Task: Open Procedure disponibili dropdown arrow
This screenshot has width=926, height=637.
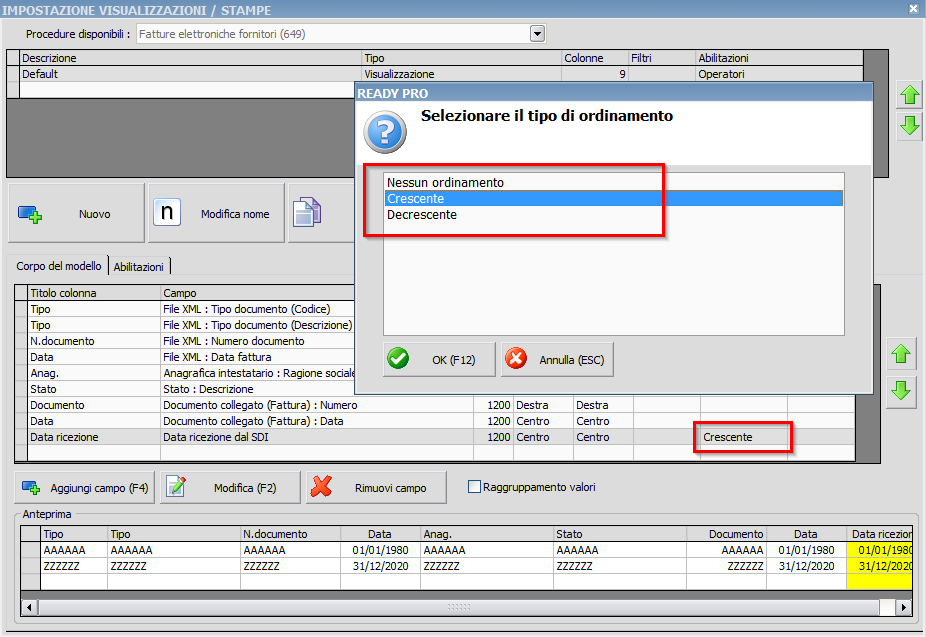Action: coord(537,34)
